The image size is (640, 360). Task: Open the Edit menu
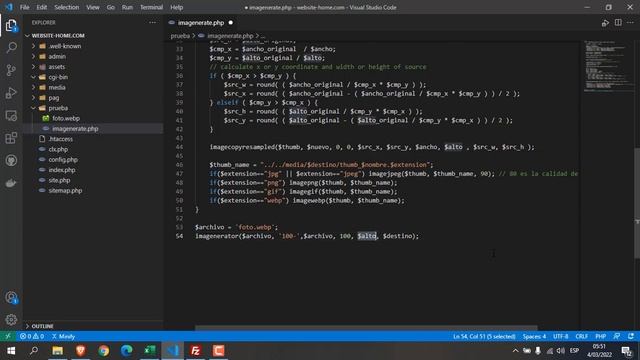click(42, 7)
